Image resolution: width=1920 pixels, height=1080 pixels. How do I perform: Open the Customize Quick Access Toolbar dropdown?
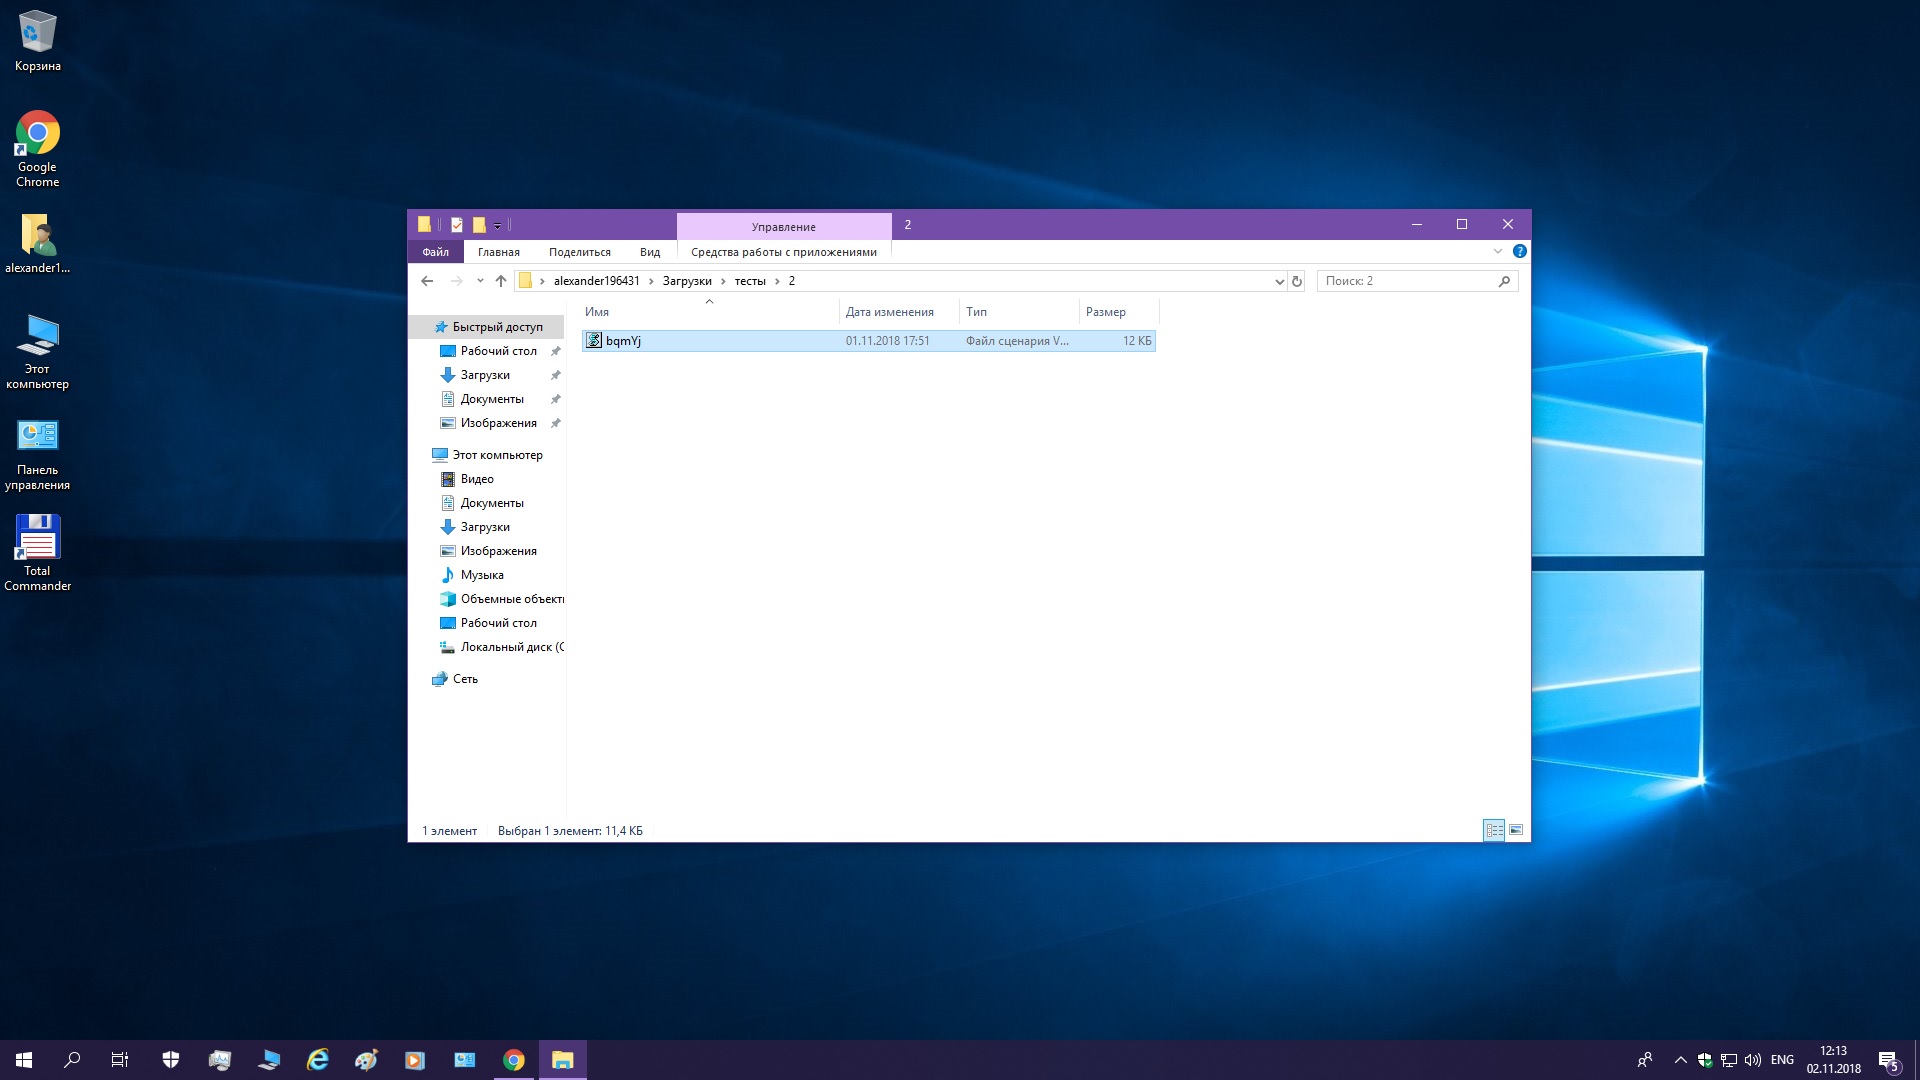tap(497, 226)
